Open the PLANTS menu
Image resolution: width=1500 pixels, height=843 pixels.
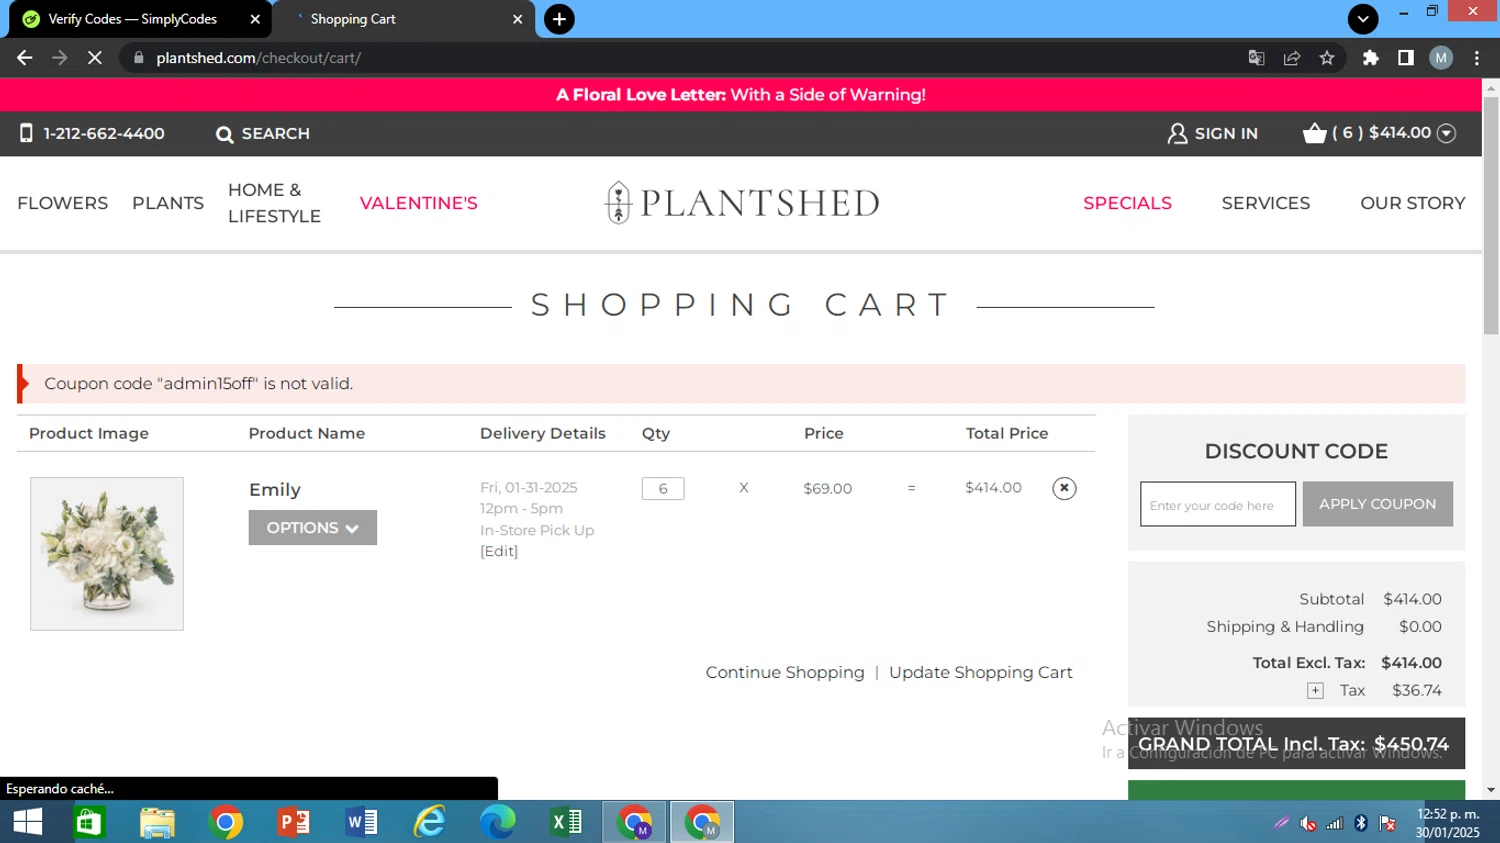[168, 203]
